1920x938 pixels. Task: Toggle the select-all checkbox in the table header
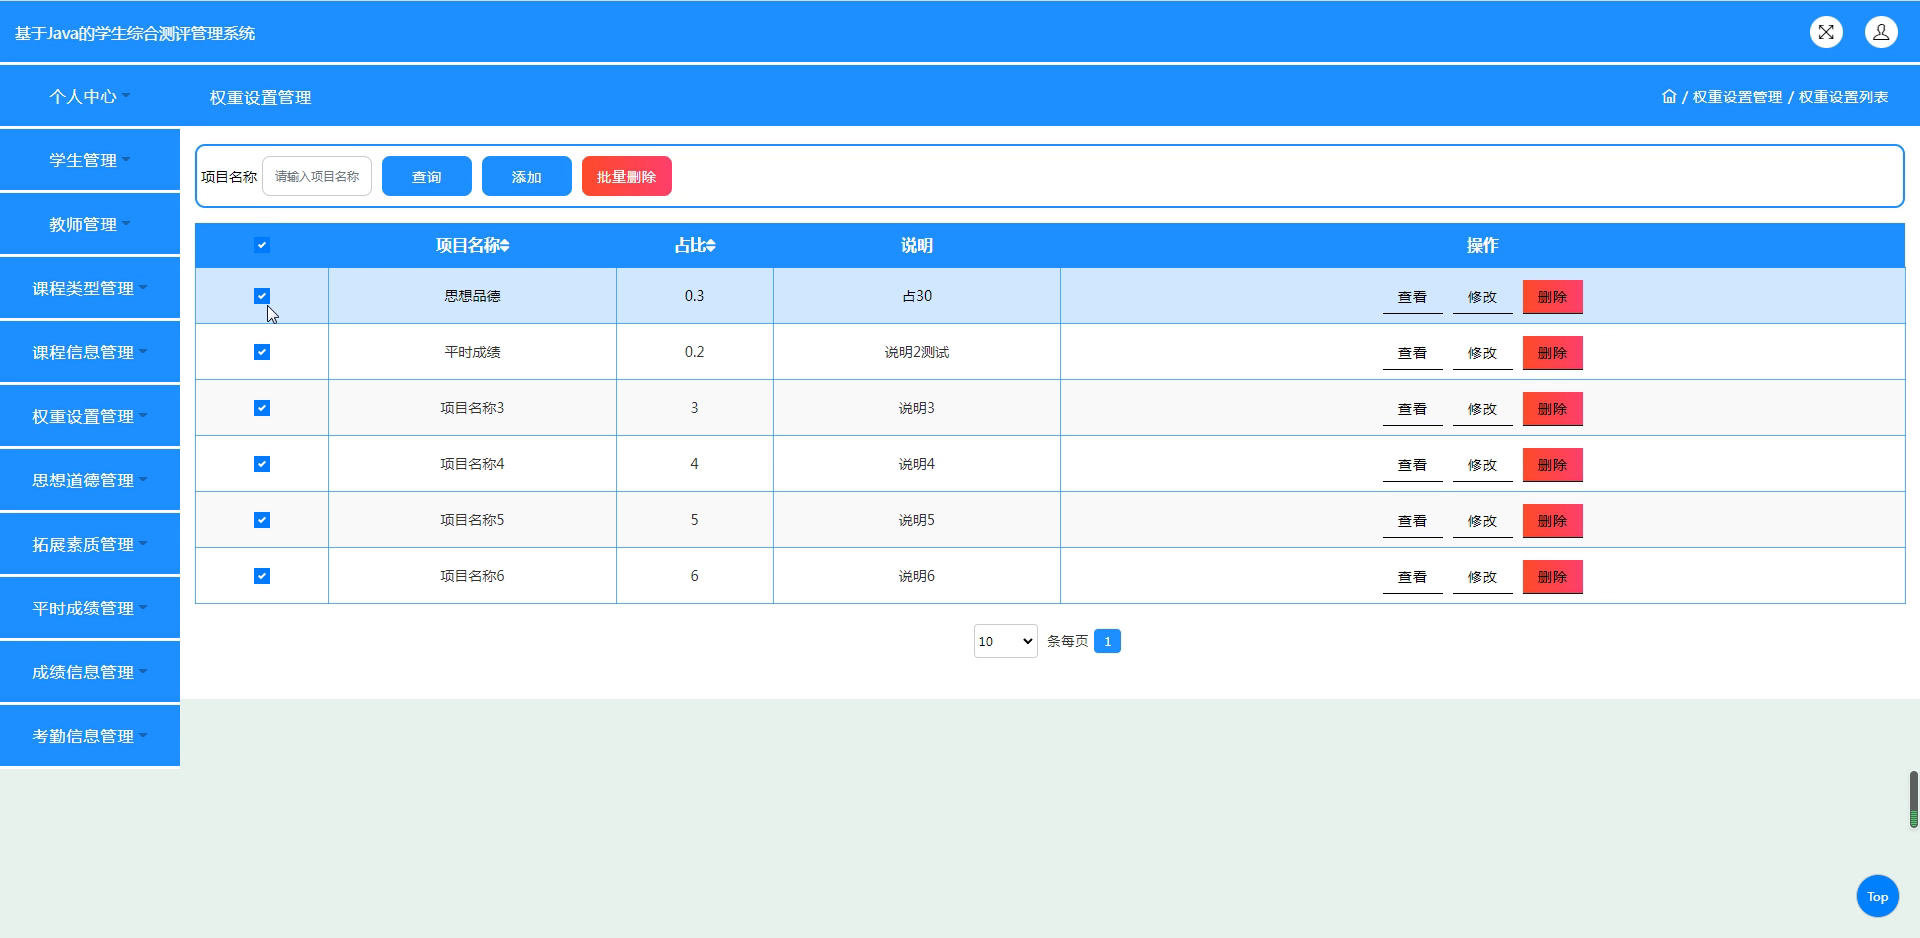coord(262,245)
